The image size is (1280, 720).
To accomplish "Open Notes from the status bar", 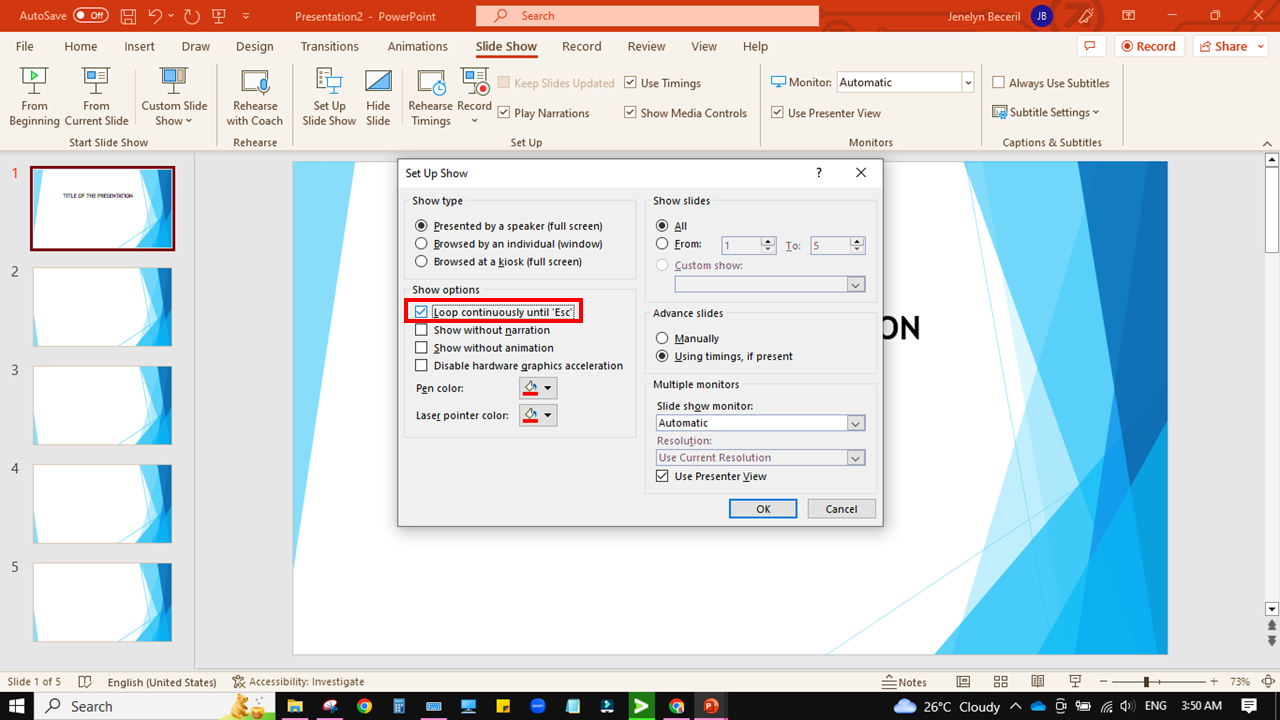I will click(905, 682).
